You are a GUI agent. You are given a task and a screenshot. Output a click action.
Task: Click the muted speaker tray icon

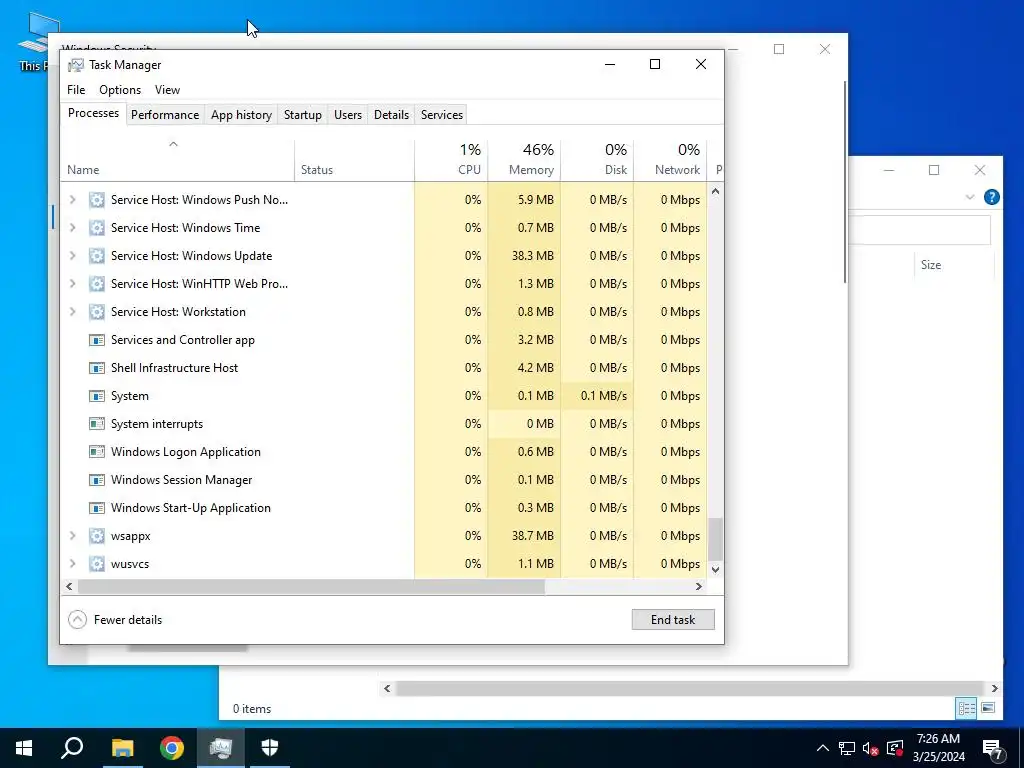871,748
